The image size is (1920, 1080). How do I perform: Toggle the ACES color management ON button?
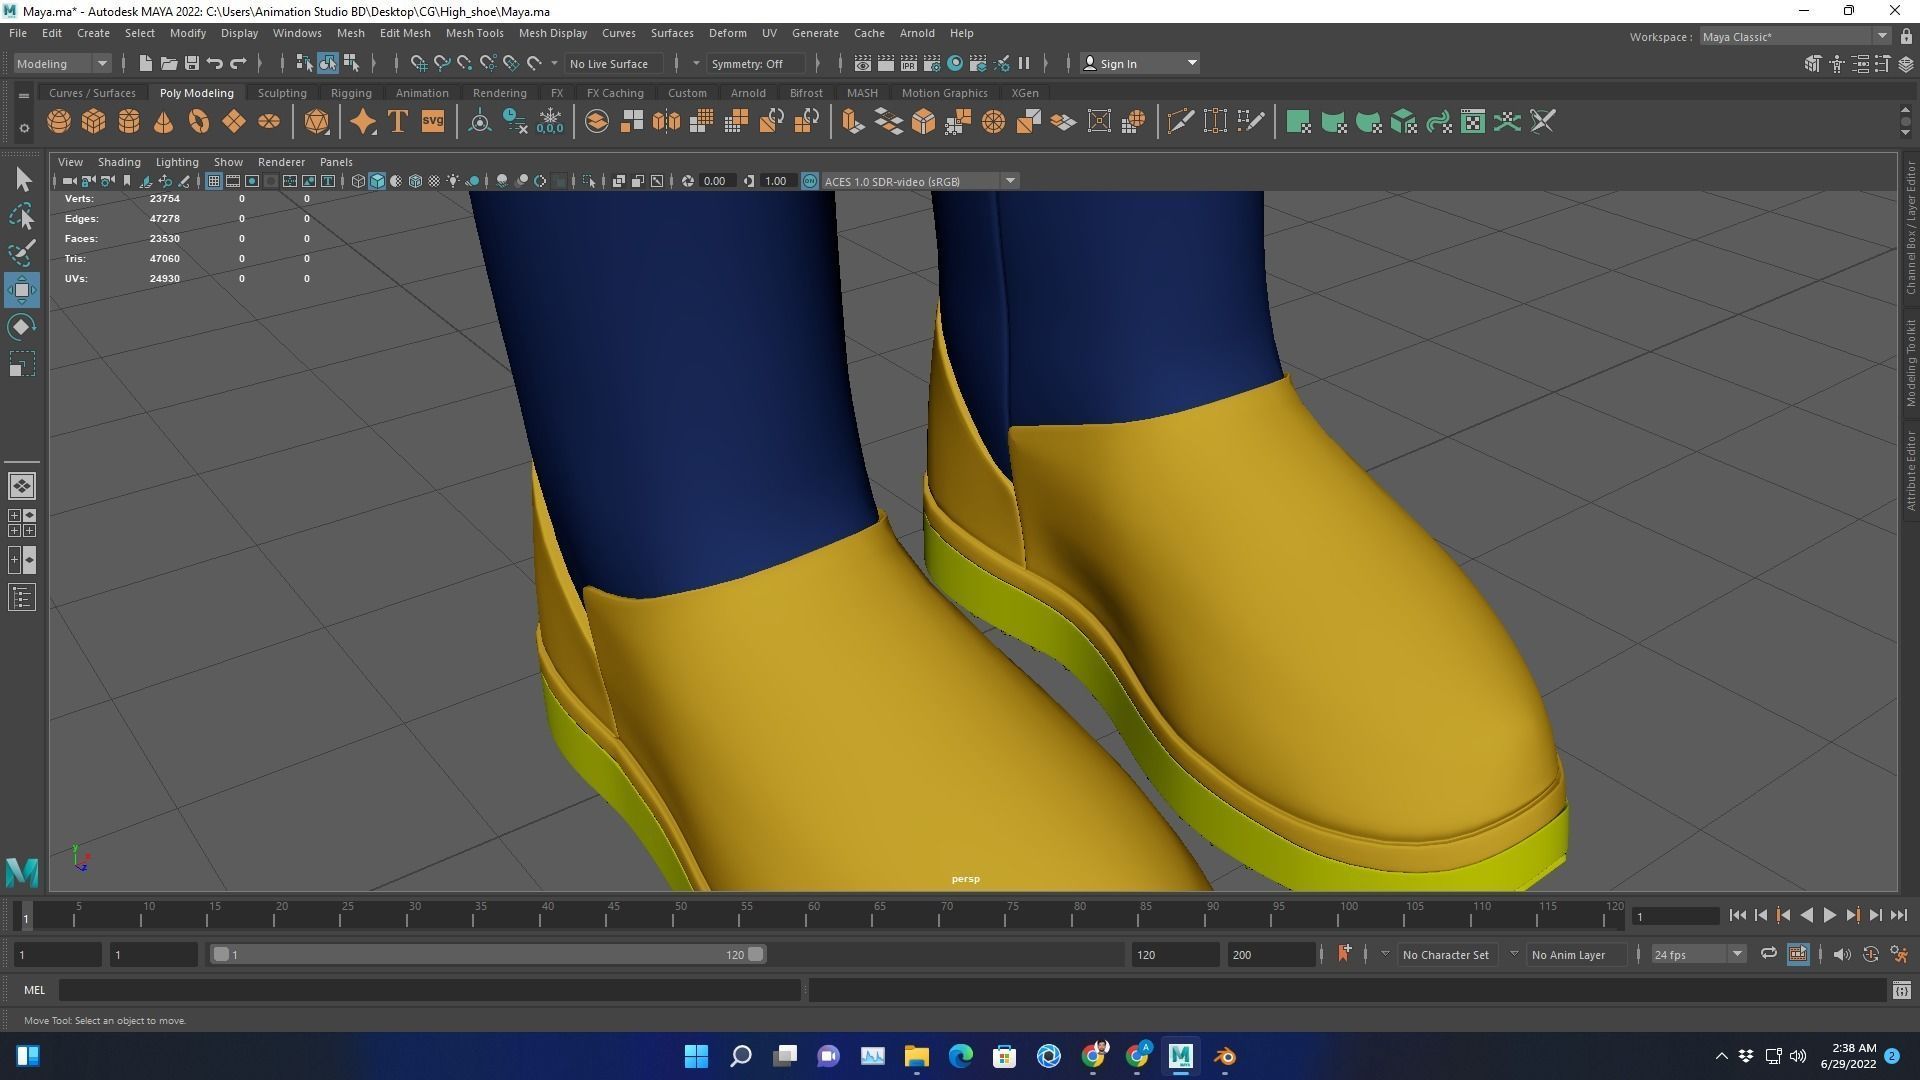tap(810, 181)
